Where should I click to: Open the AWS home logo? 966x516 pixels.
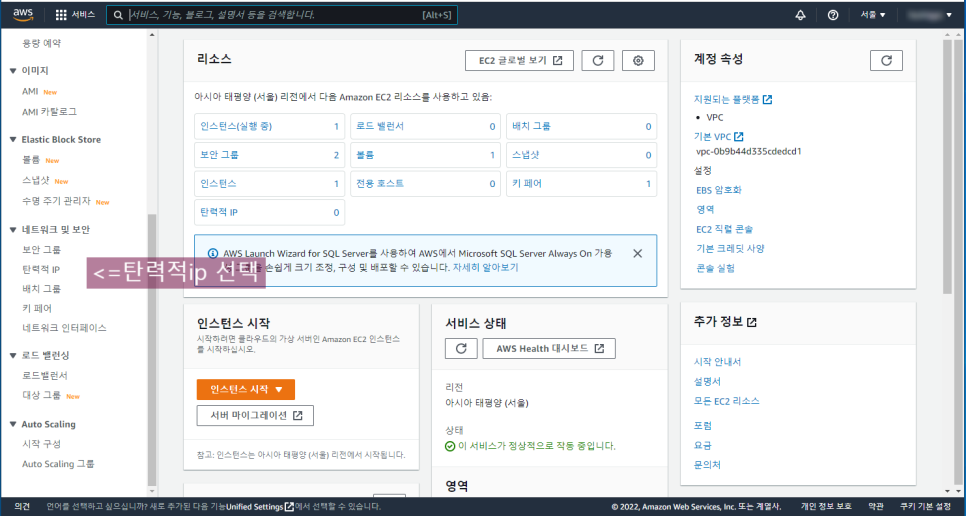(23, 14)
